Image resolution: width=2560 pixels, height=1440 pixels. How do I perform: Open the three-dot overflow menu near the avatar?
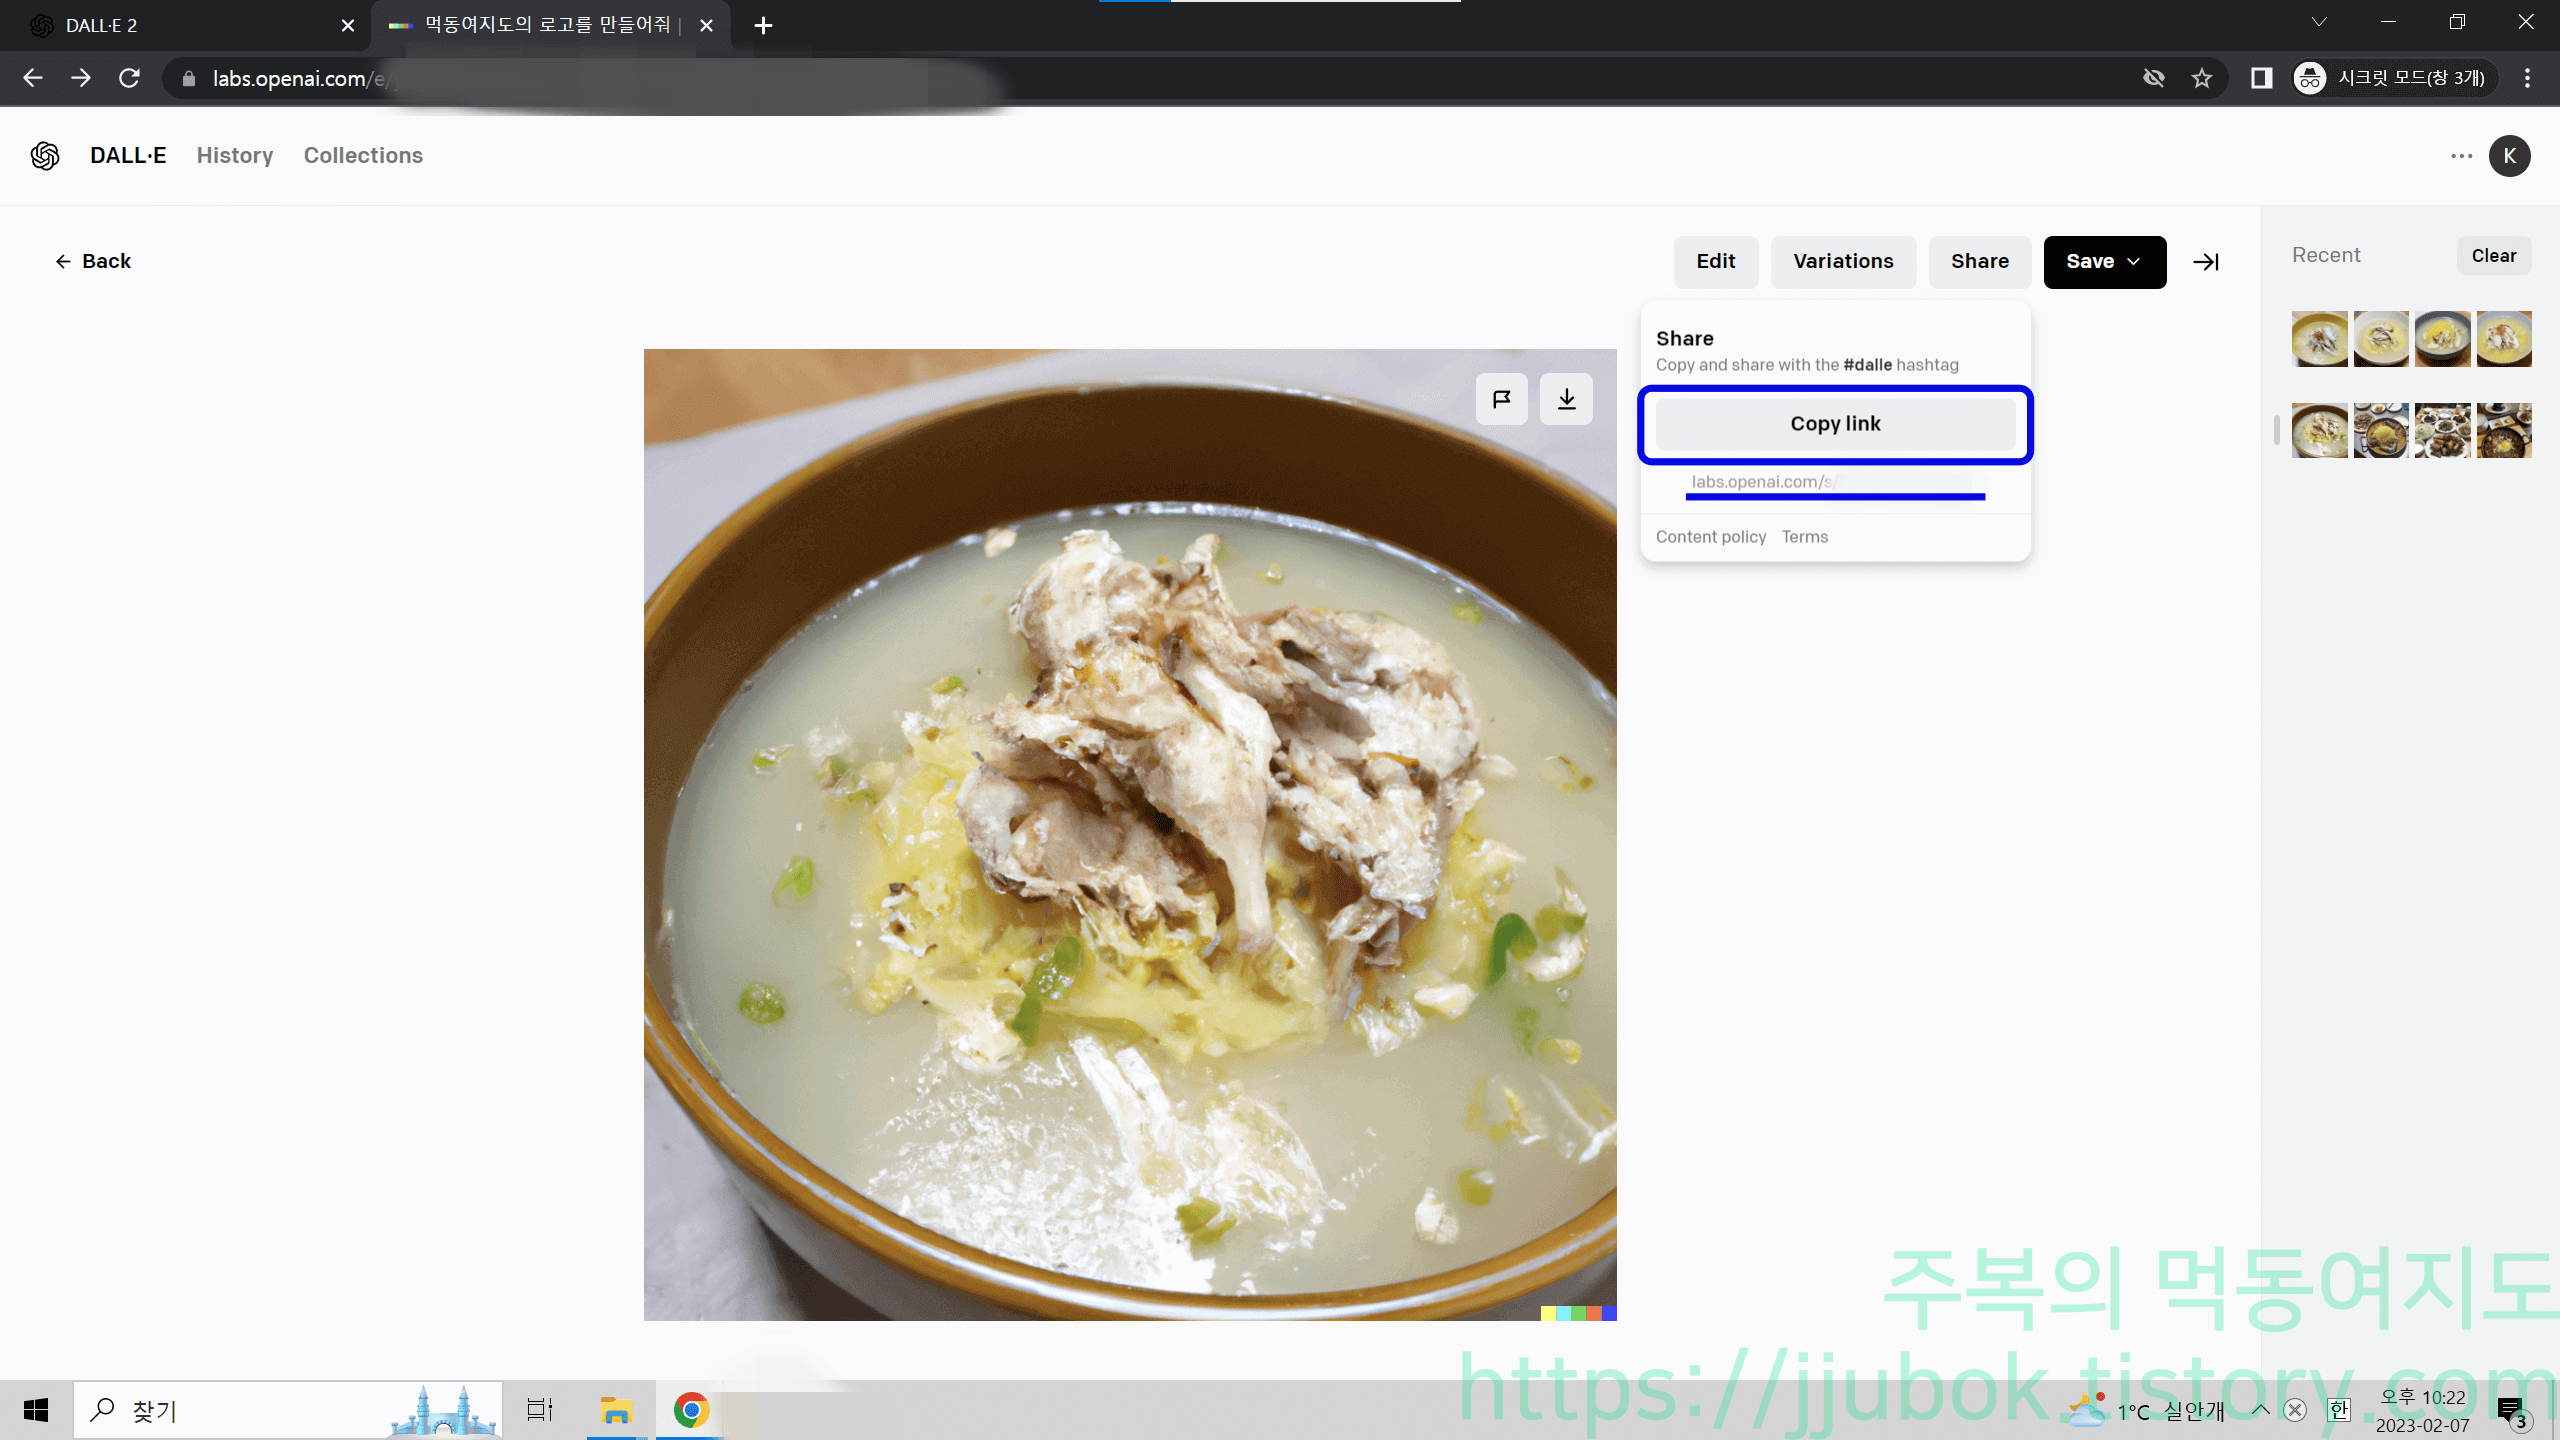coord(2463,156)
